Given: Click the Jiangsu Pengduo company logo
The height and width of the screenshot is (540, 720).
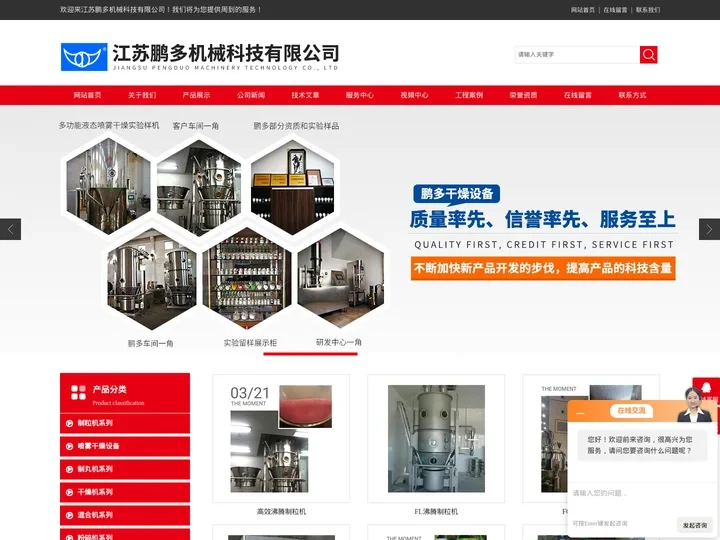Looking at the screenshot, I should 200,57.
